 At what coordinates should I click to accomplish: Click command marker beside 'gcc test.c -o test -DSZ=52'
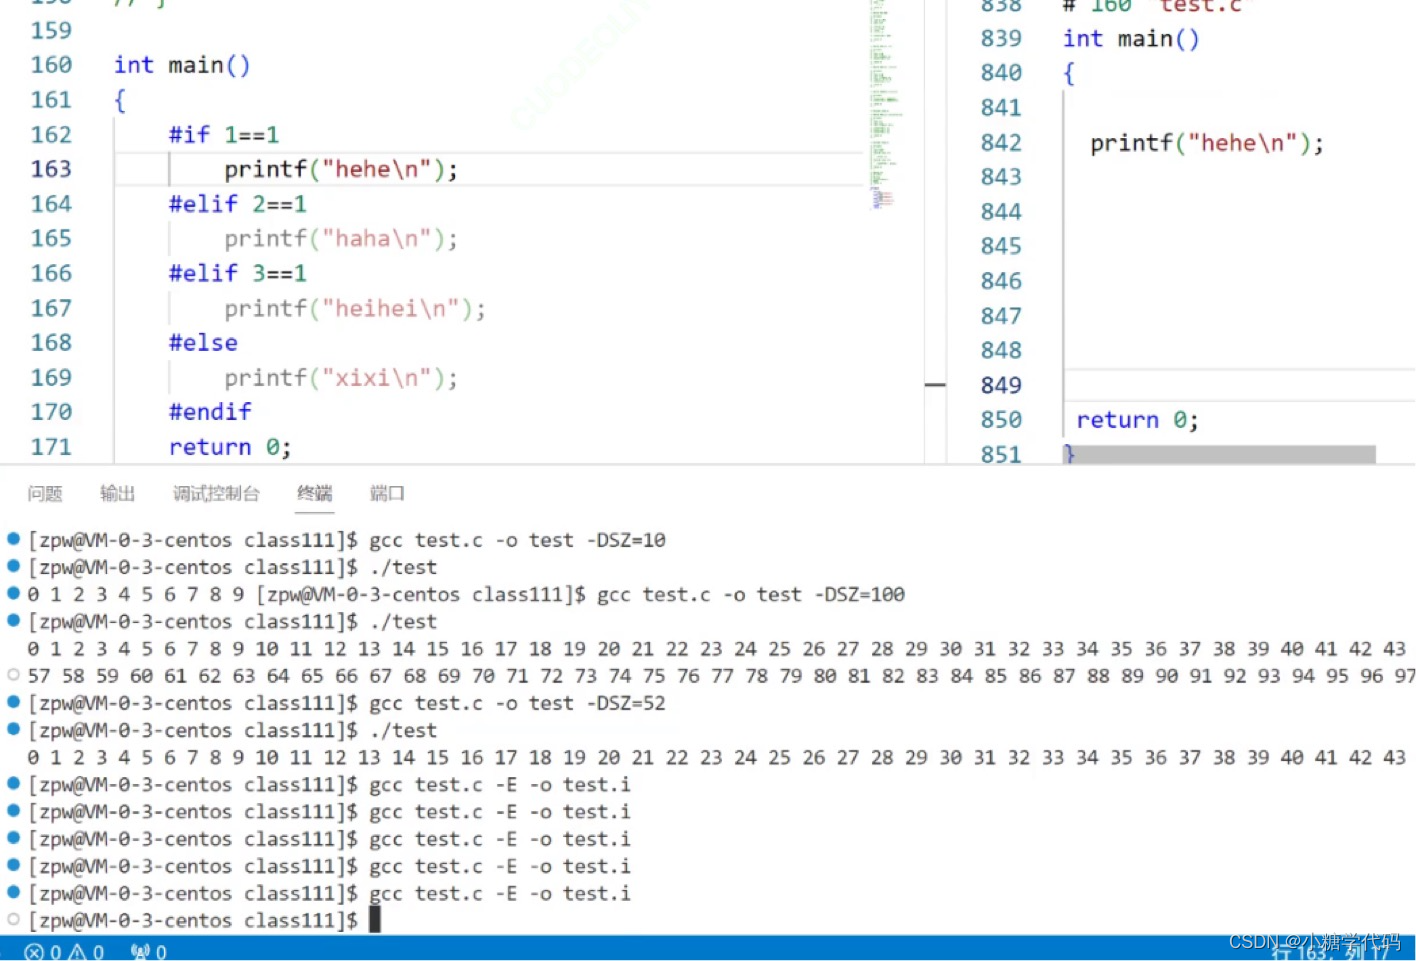14,702
